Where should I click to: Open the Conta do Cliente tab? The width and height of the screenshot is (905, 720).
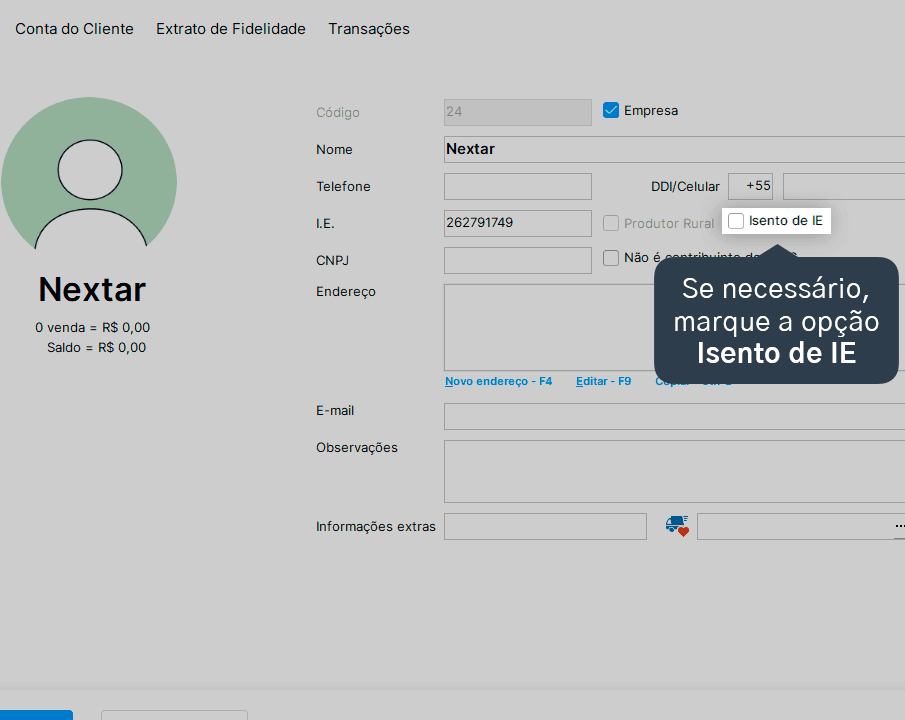coord(74,29)
